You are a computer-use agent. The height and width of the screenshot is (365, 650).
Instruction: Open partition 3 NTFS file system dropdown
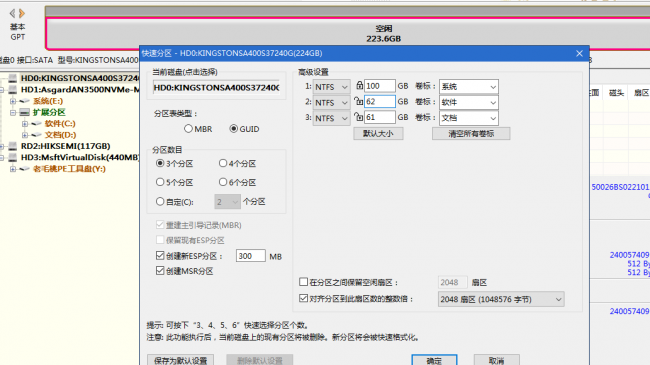tap(332, 118)
